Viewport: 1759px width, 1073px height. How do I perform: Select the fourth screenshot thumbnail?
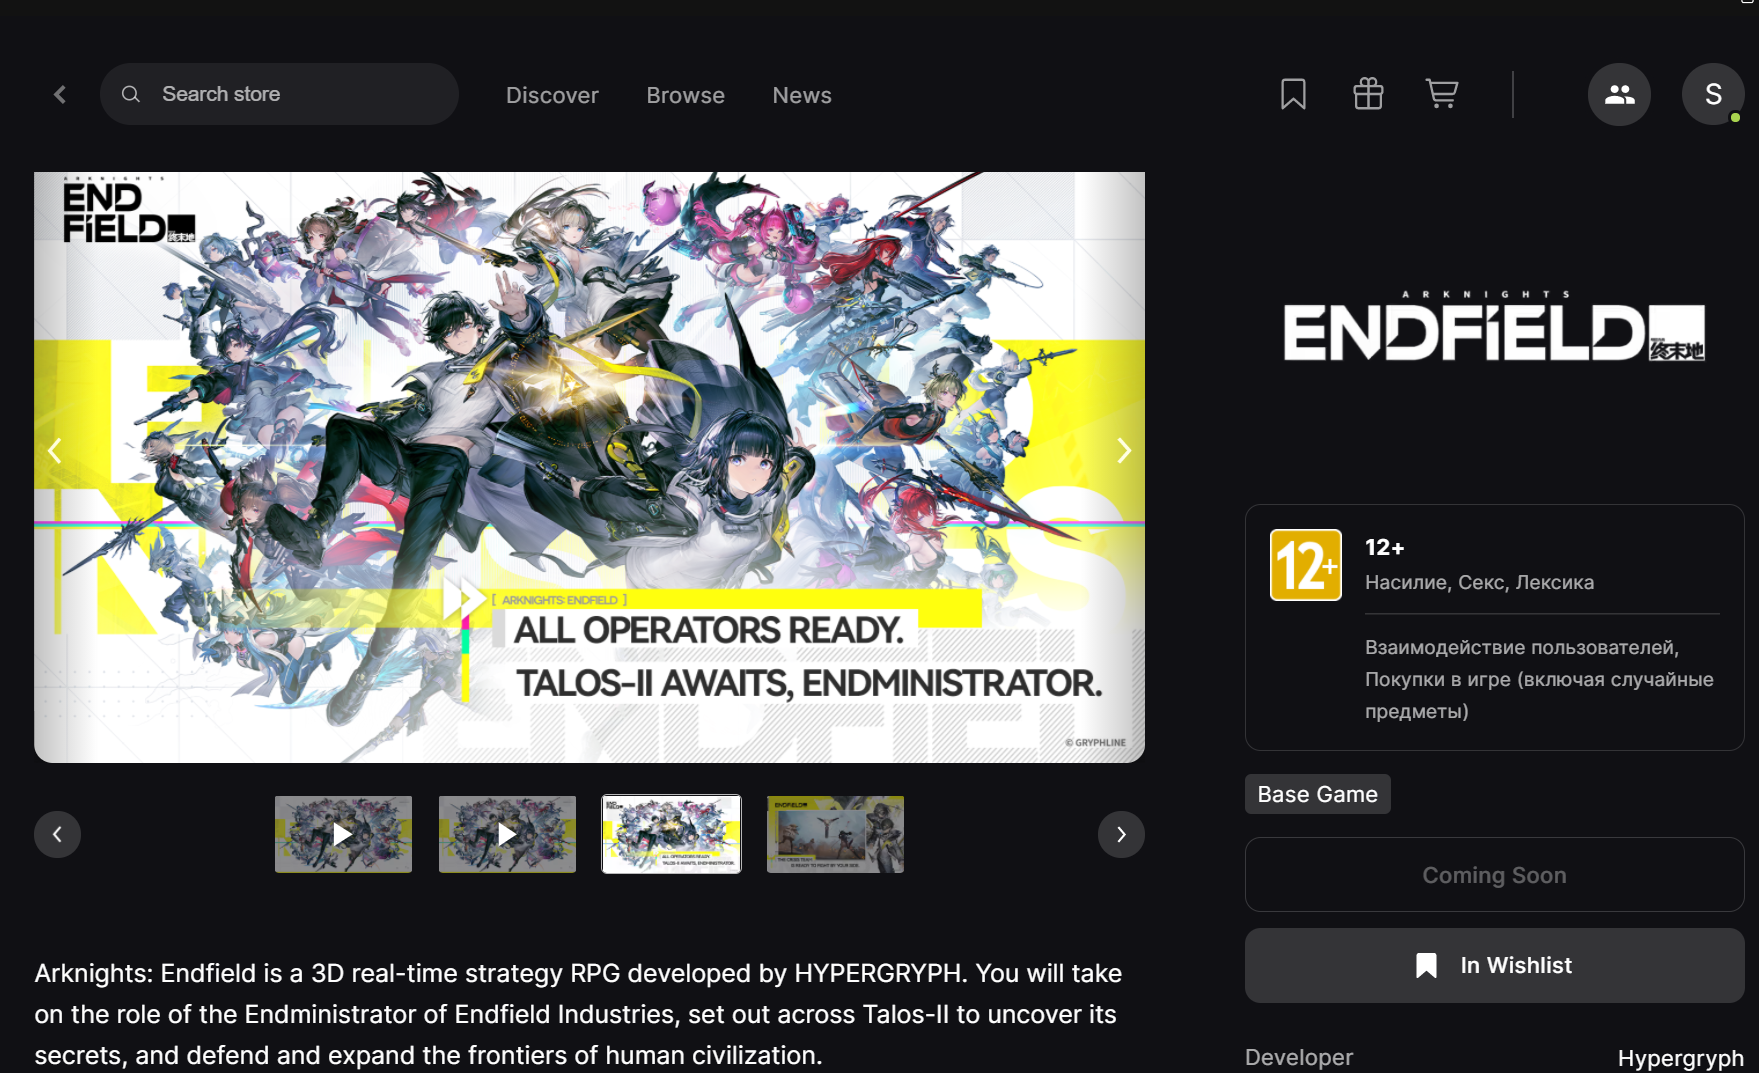pos(835,834)
